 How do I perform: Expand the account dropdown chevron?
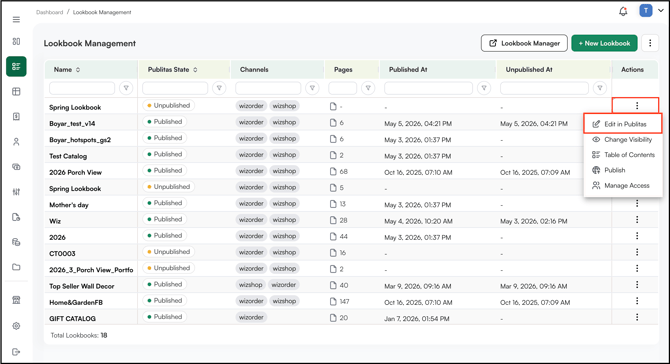(x=661, y=11)
